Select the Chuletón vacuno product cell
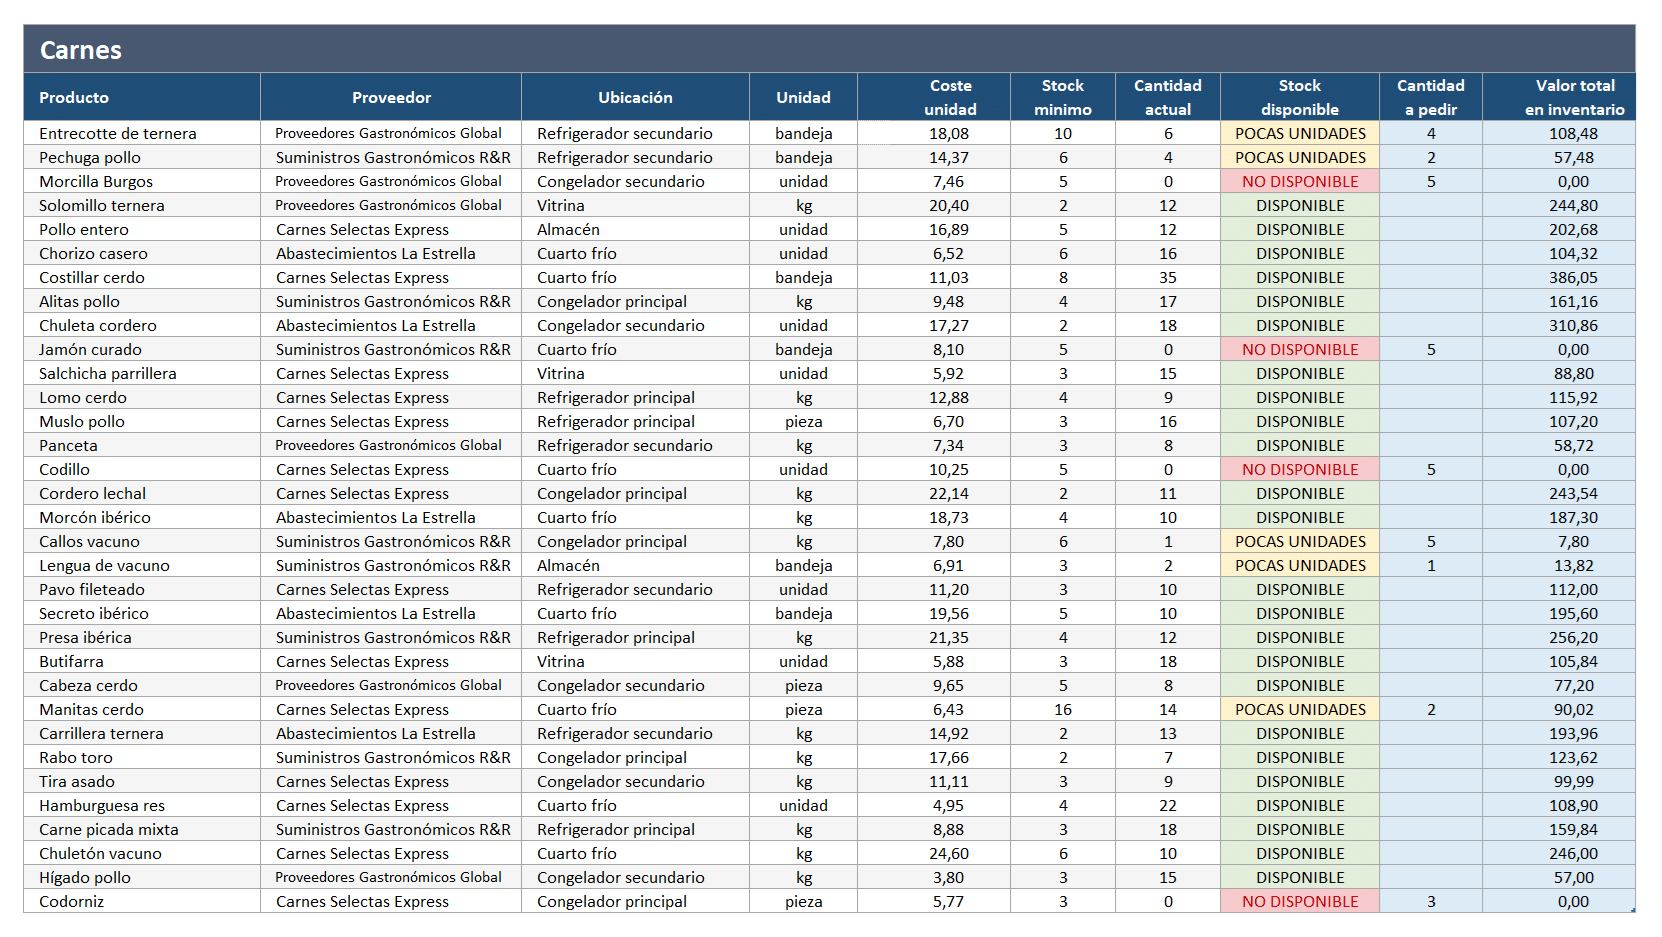1662x937 pixels. pos(142,853)
